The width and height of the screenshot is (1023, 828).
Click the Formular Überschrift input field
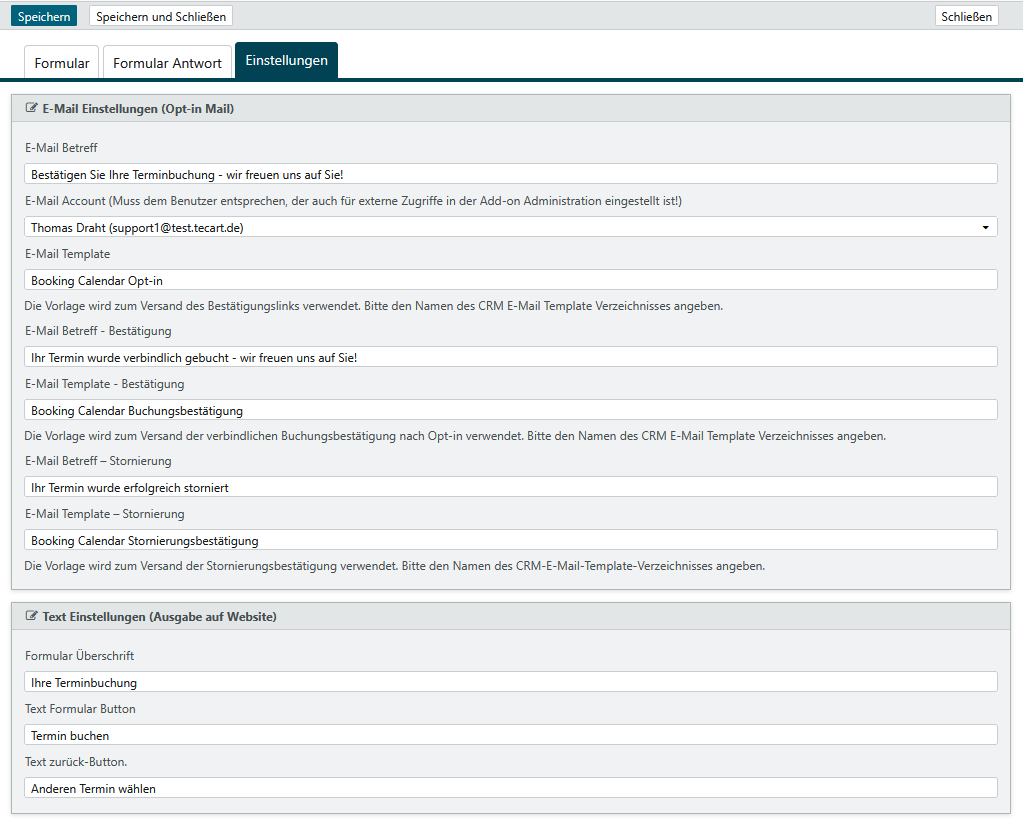click(510, 682)
